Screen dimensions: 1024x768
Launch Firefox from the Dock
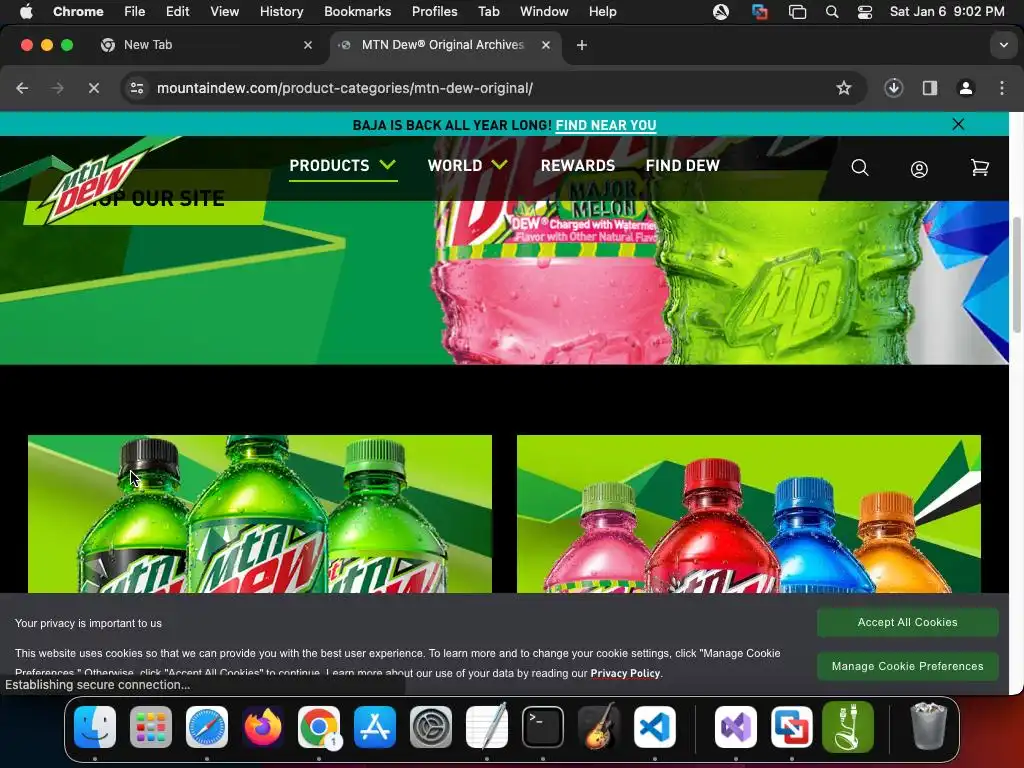[263, 727]
